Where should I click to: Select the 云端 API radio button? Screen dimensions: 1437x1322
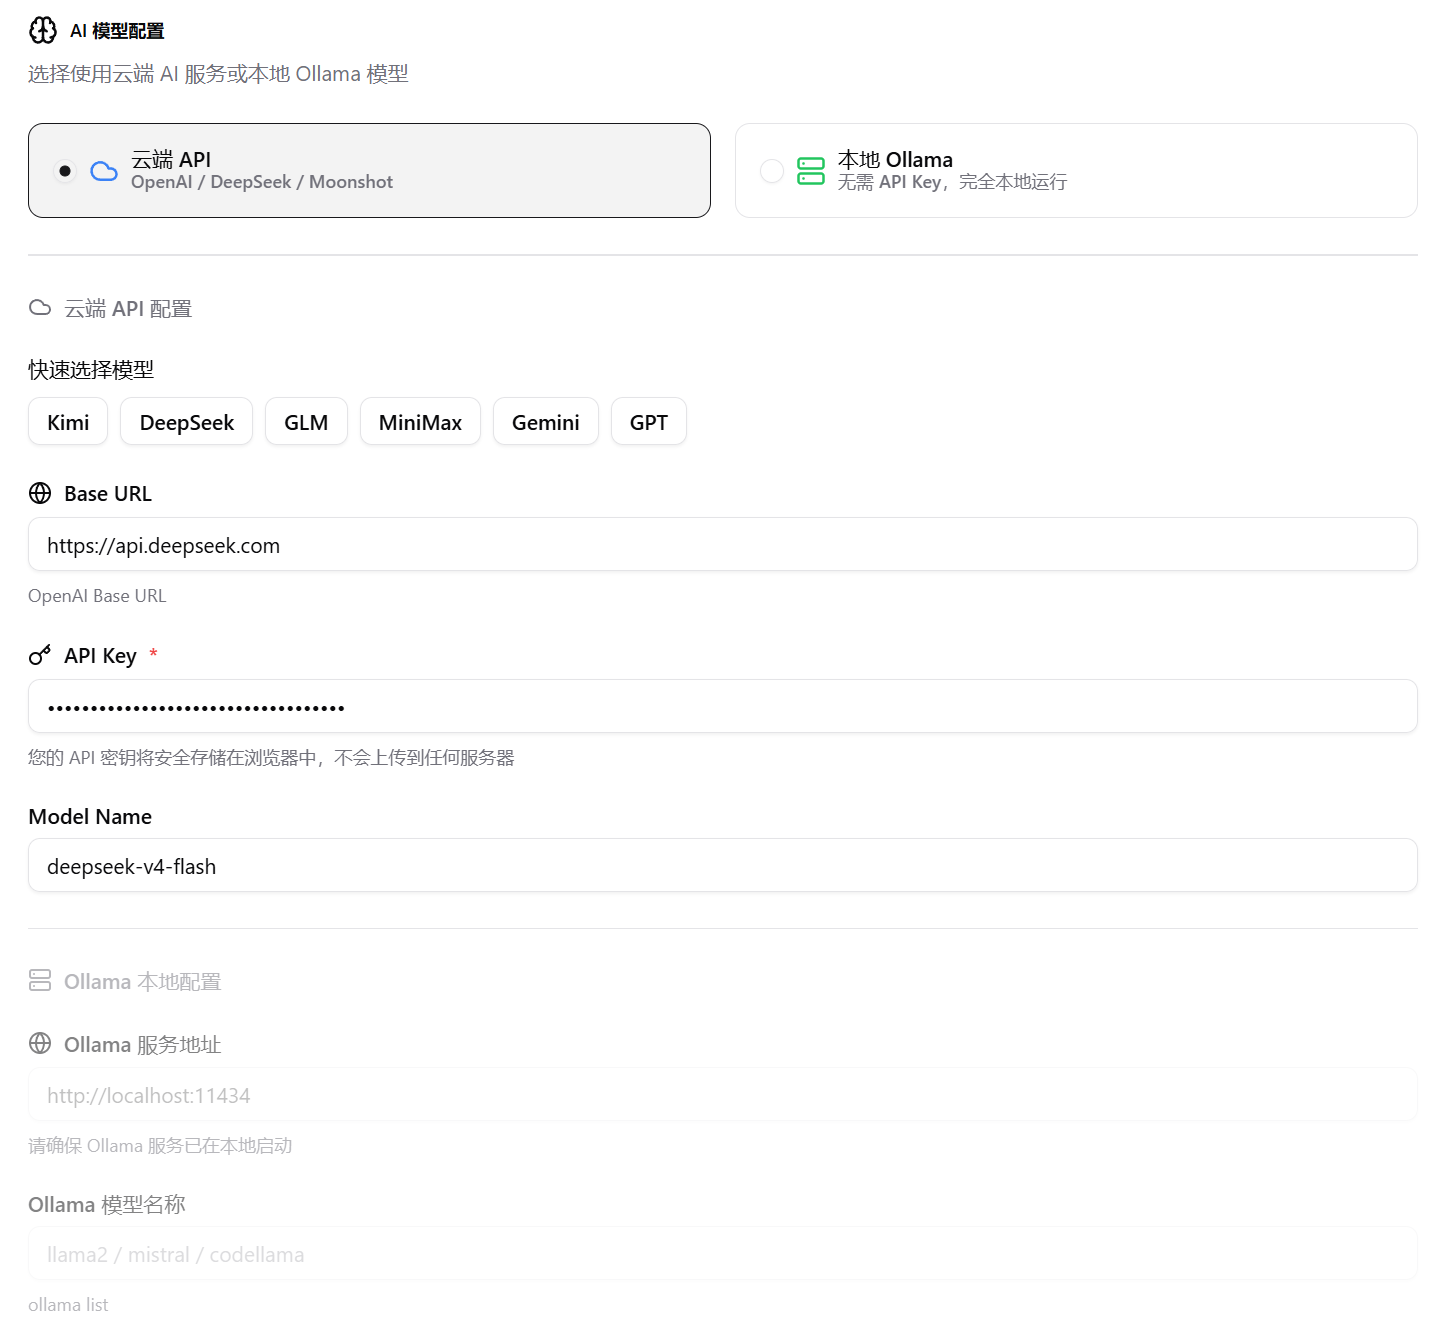(65, 171)
